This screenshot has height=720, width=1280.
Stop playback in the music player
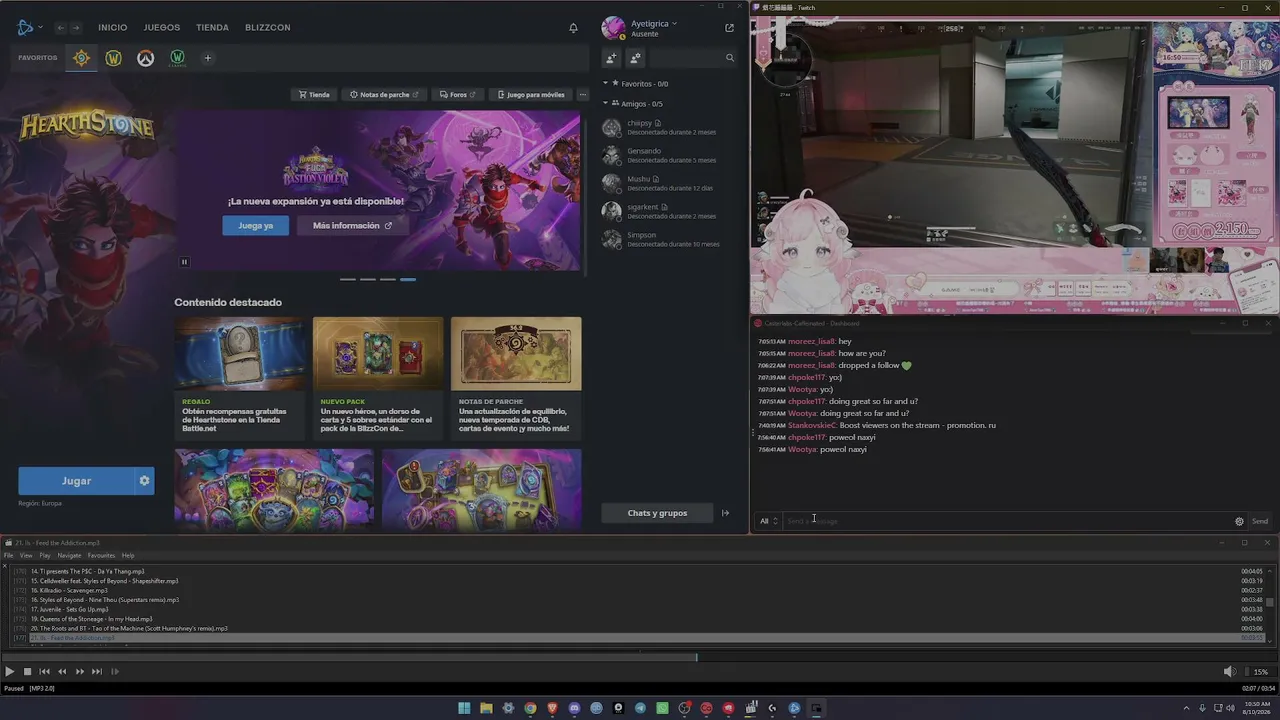tap(27, 672)
